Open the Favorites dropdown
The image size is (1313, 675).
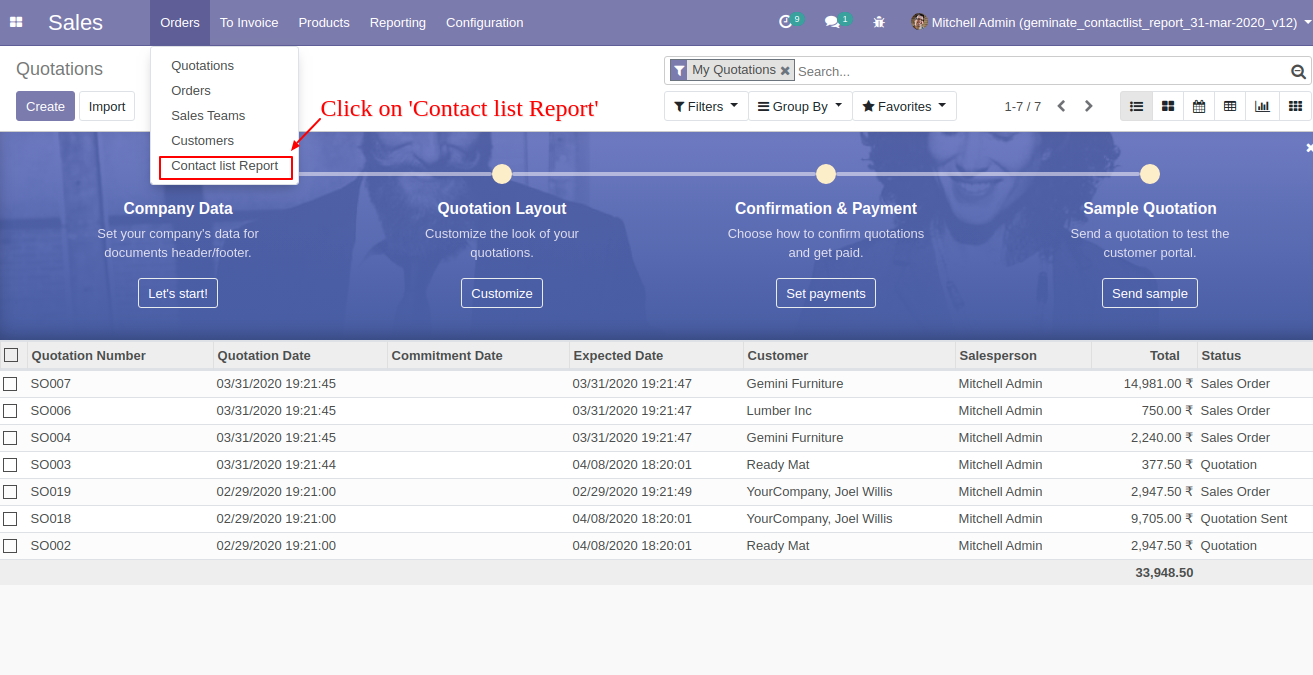(x=903, y=105)
